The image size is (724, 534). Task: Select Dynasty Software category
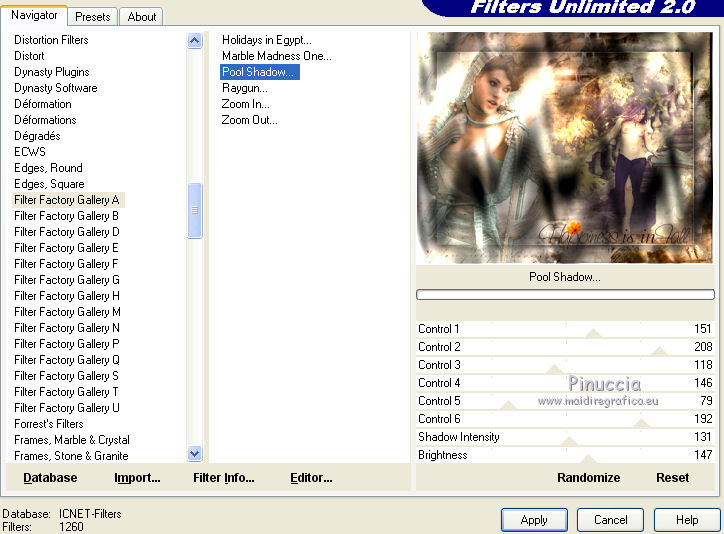[x=56, y=88]
